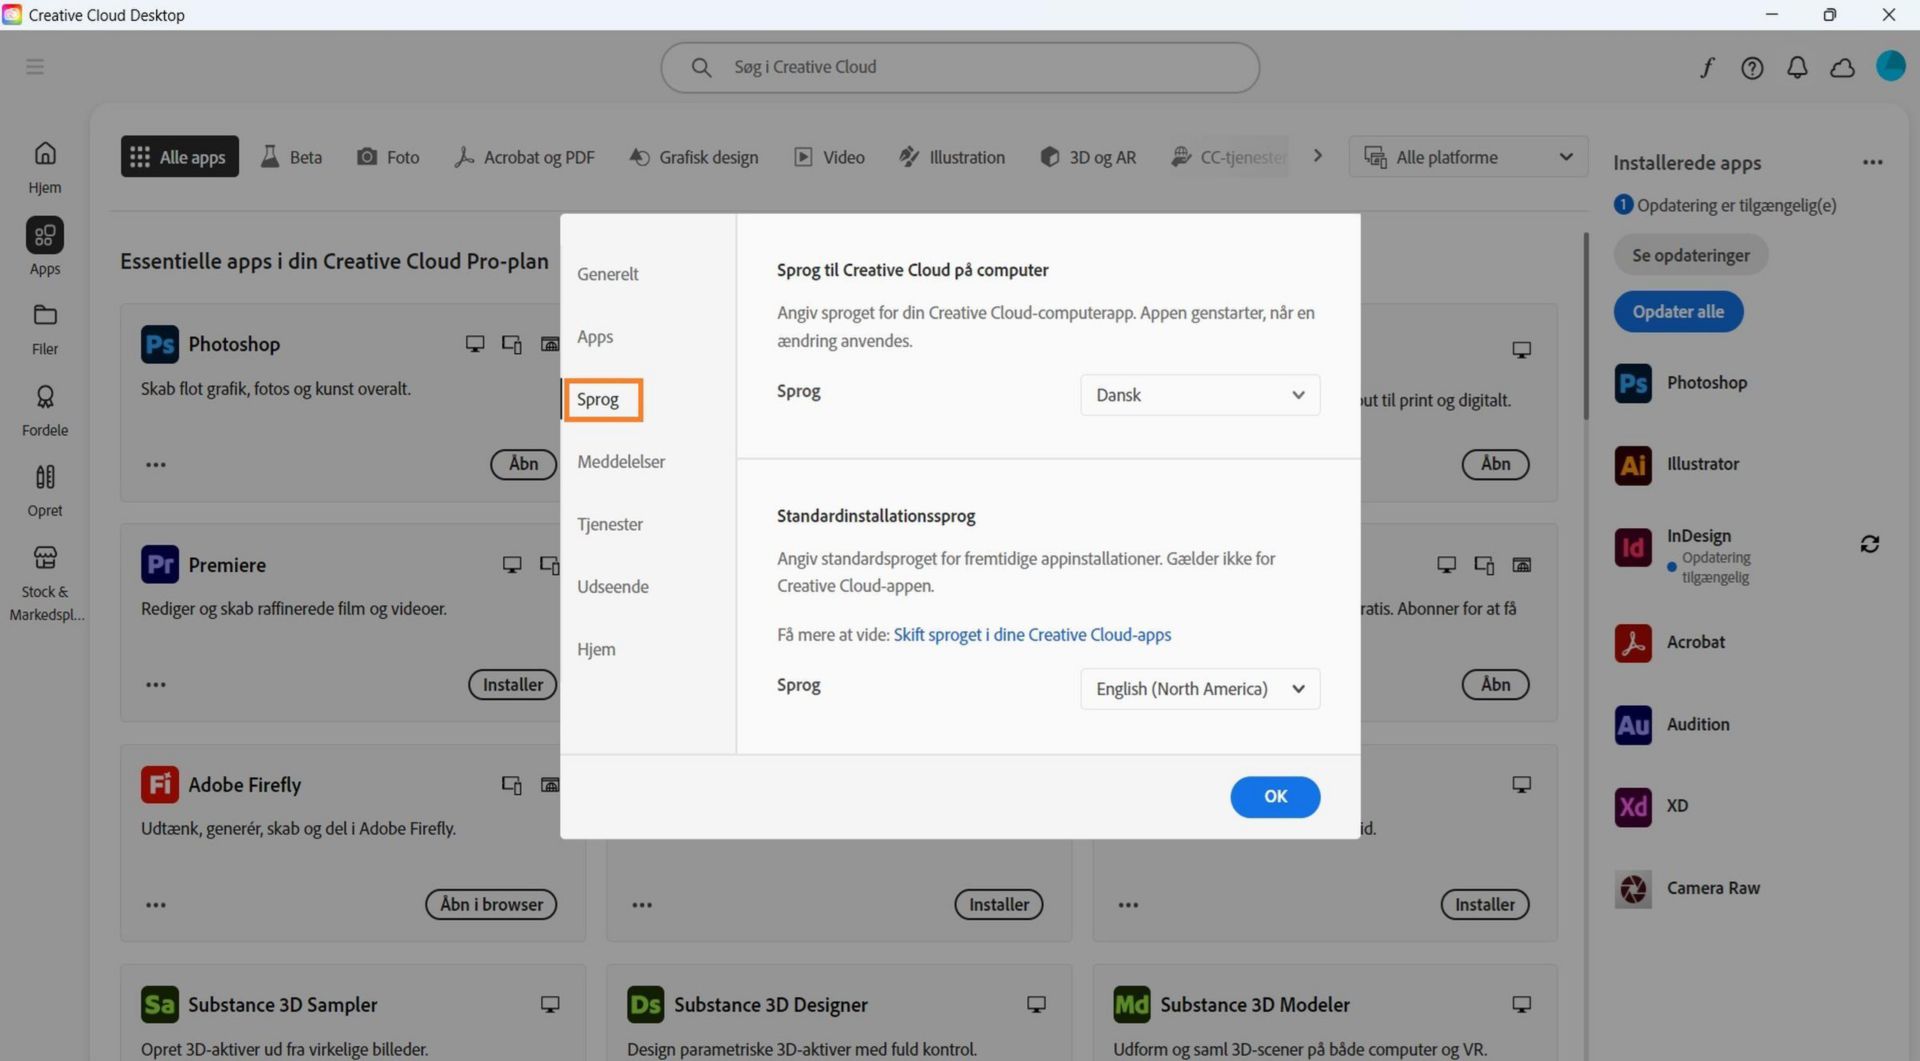Confirm preferences with OK button
1920x1061 pixels.
tap(1275, 797)
